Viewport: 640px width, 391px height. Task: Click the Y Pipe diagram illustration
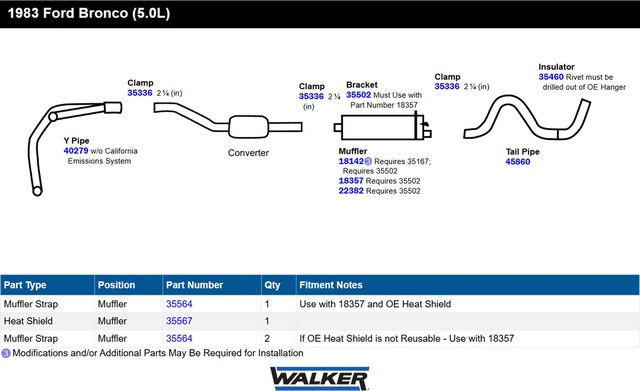(x=75, y=148)
